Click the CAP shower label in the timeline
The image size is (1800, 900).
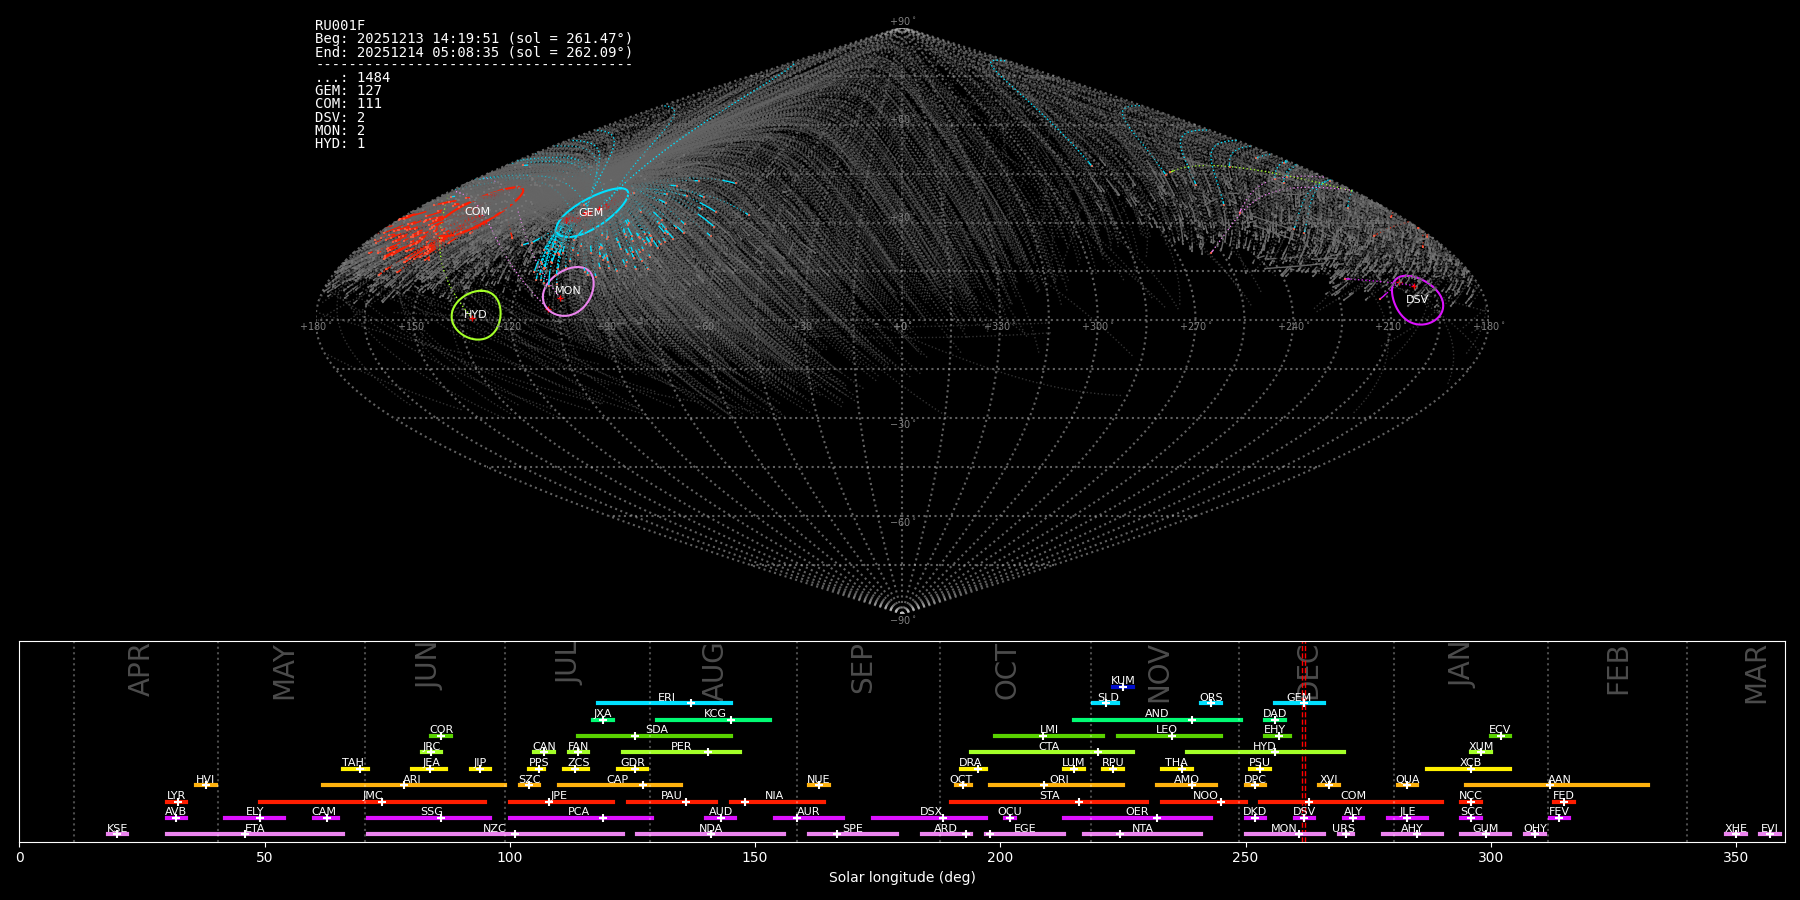[x=617, y=779]
